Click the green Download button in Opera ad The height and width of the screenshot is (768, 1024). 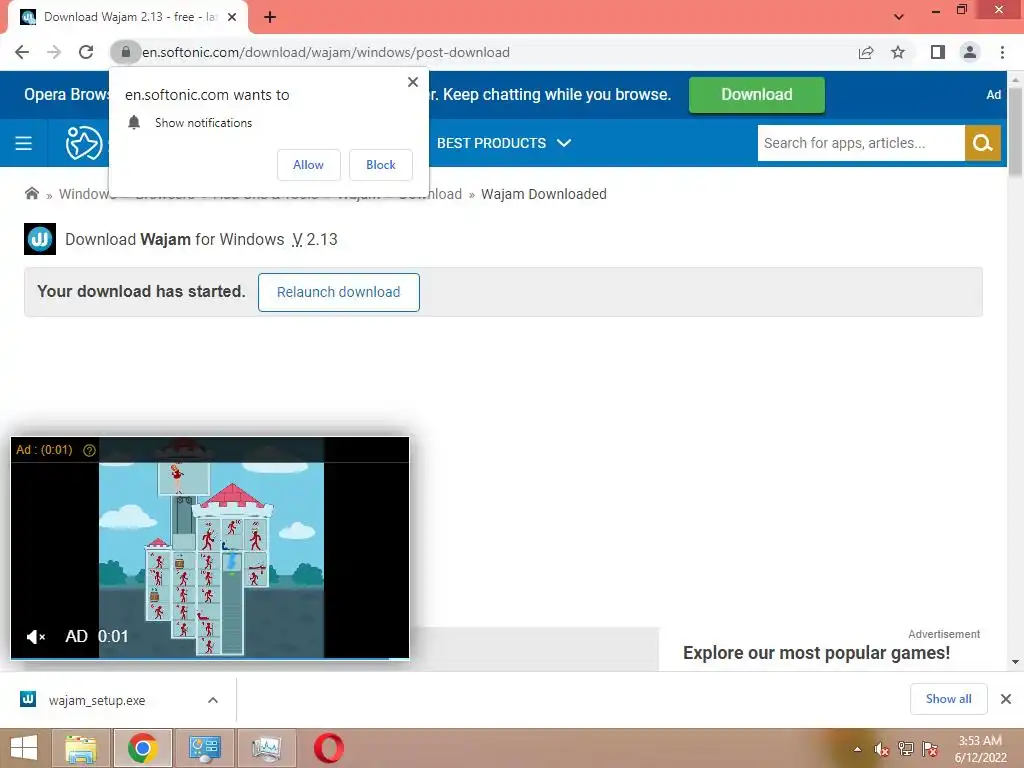click(x=756, y=95)
